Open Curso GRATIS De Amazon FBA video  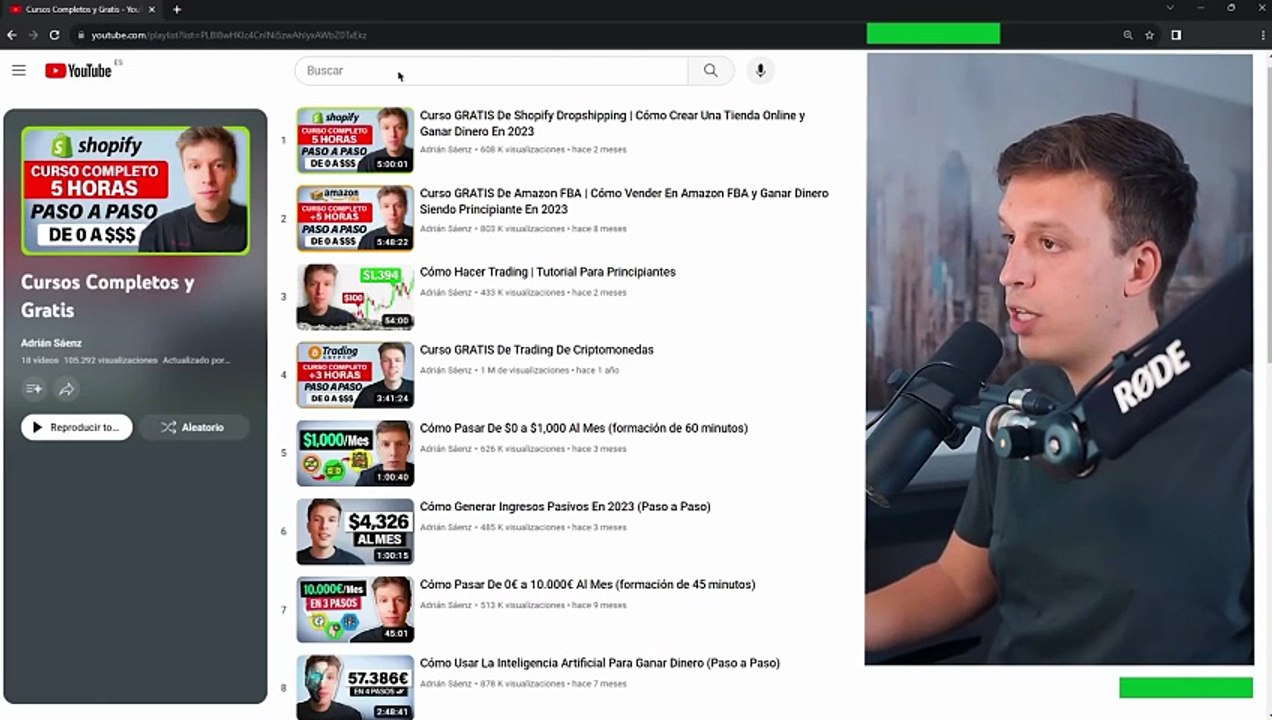pyautogui.click(x=624, y=201)
